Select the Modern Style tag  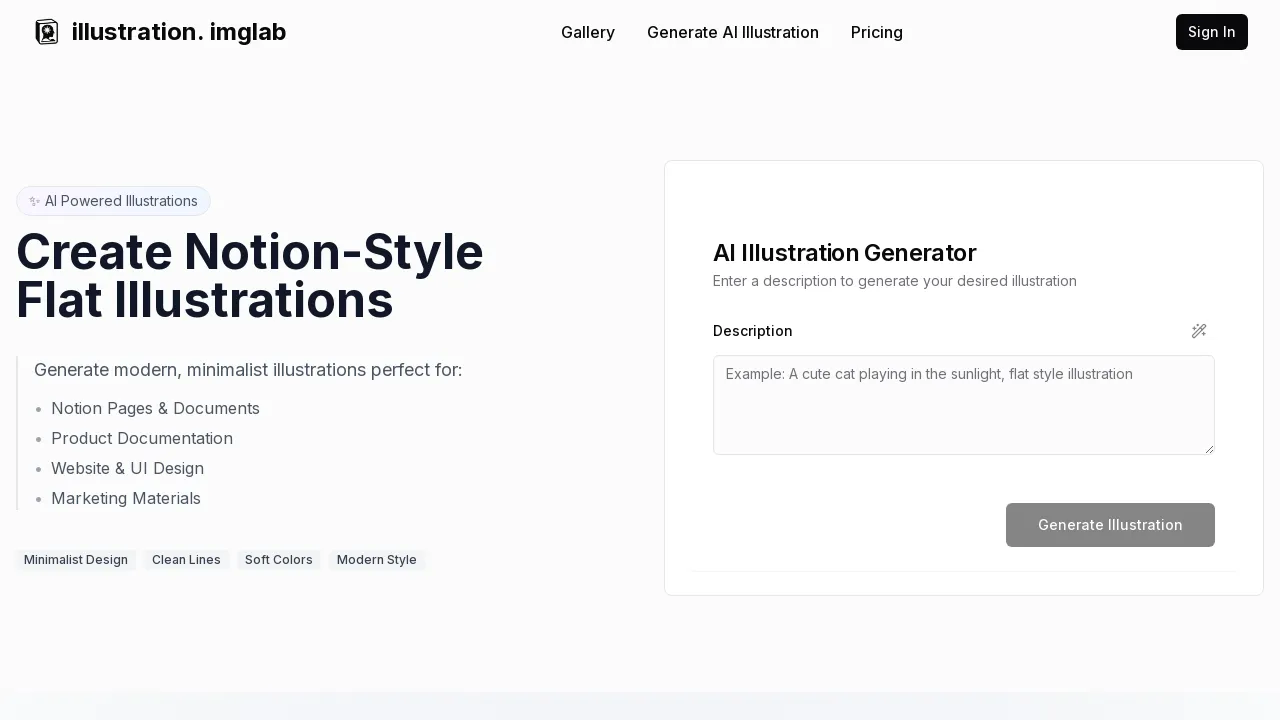[x=377, y=560]
